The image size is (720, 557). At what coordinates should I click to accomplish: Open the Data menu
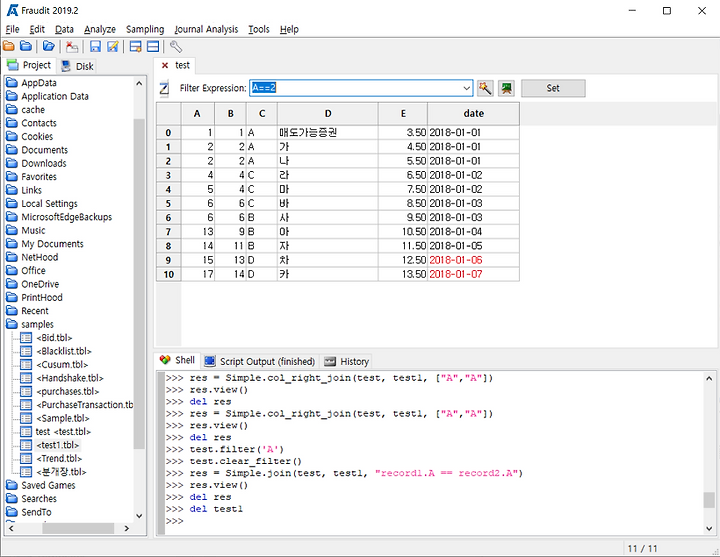click(x=64, y=29)
